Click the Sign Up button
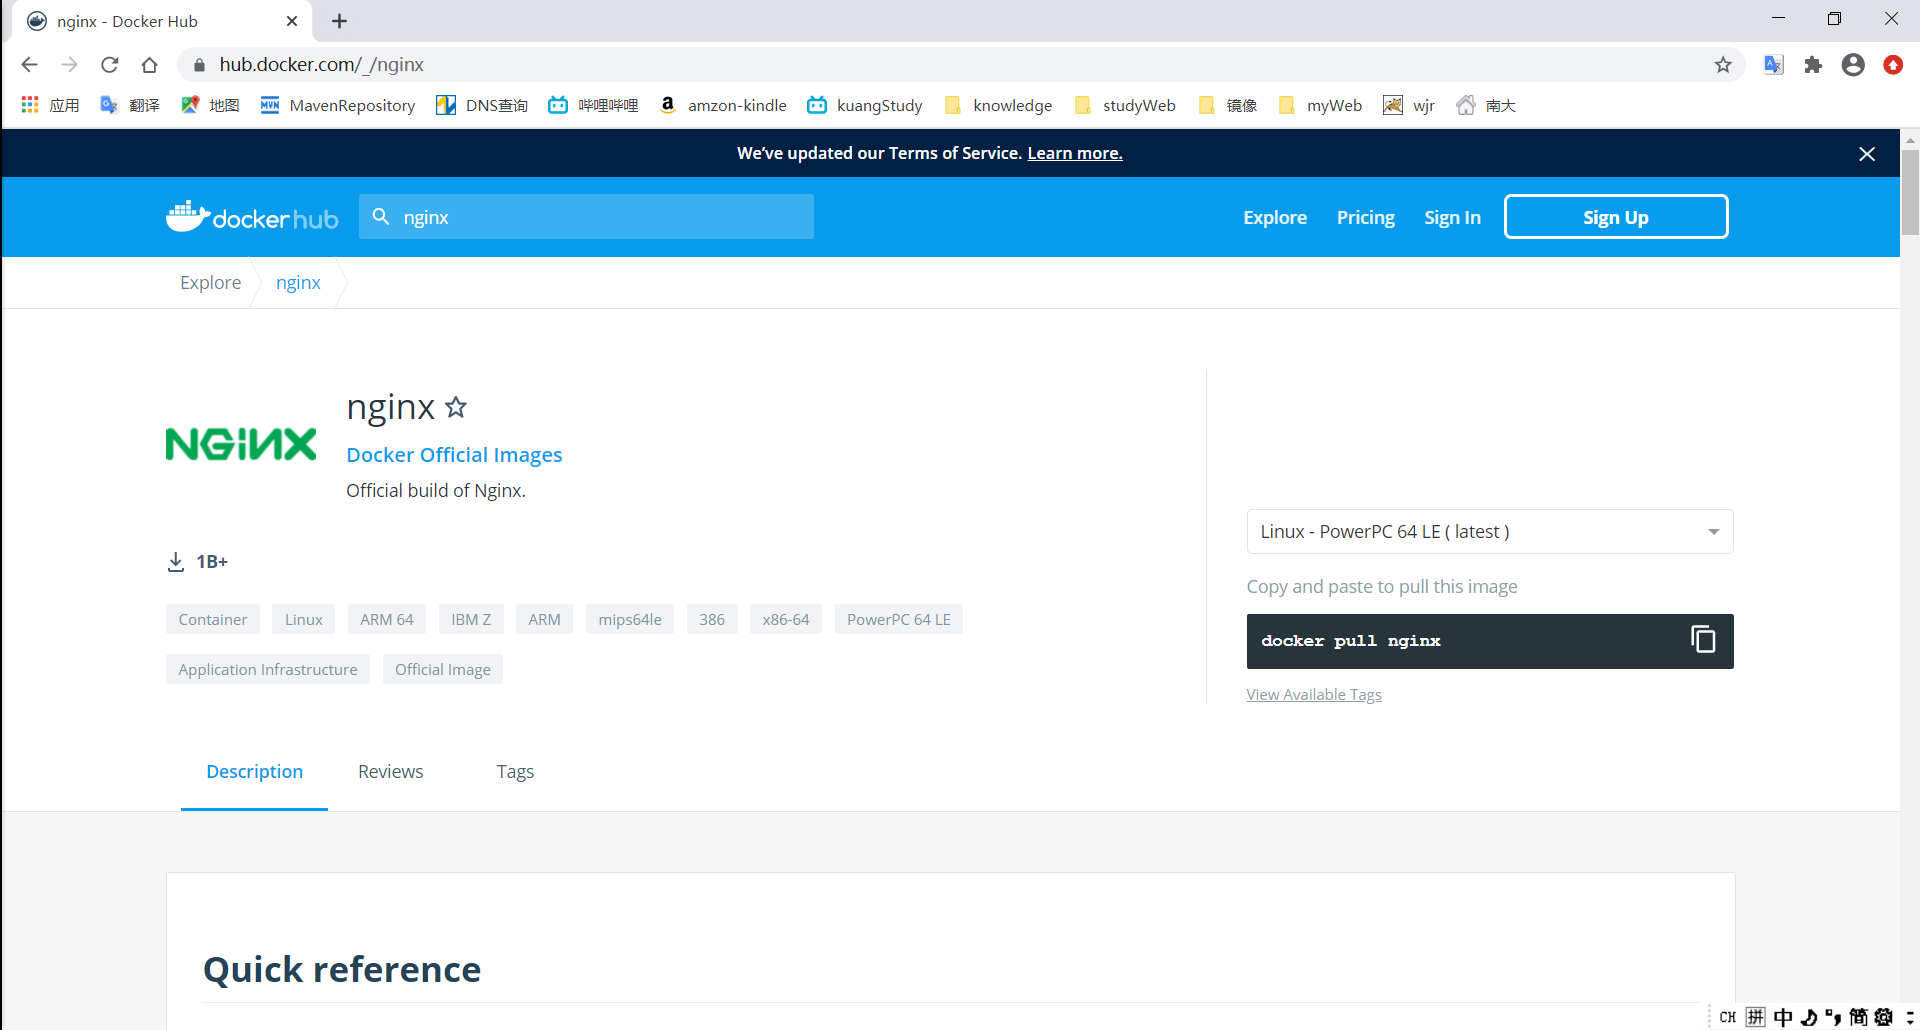 tap(1616, 217)
